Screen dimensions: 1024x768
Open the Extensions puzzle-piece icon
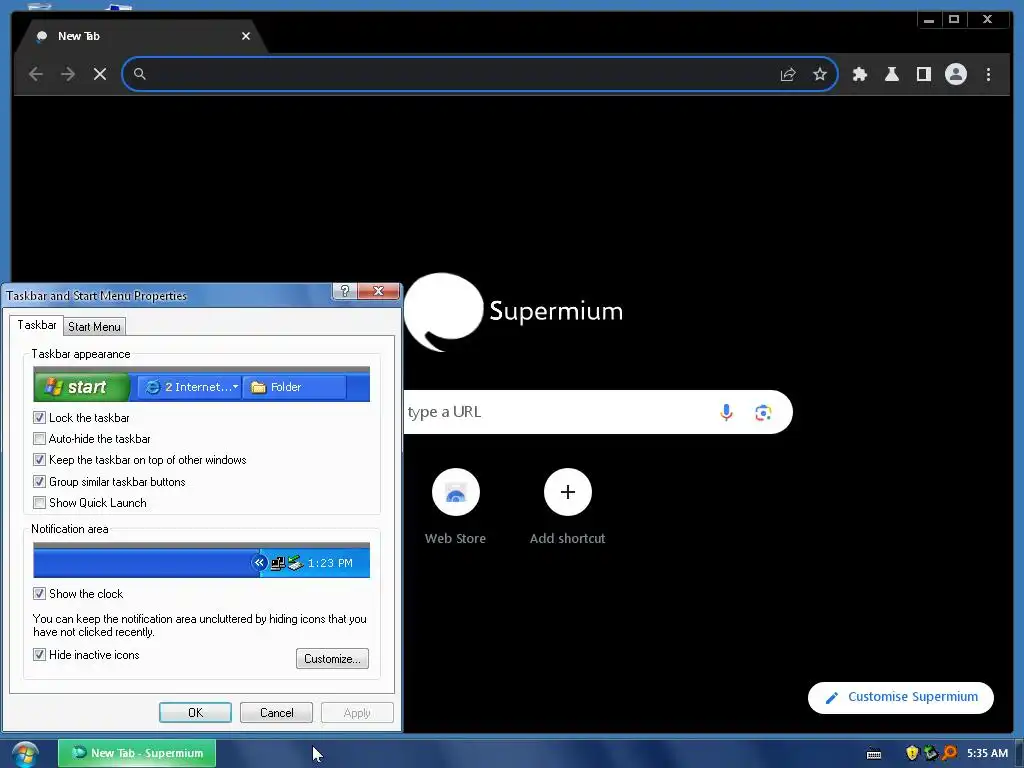859,74
